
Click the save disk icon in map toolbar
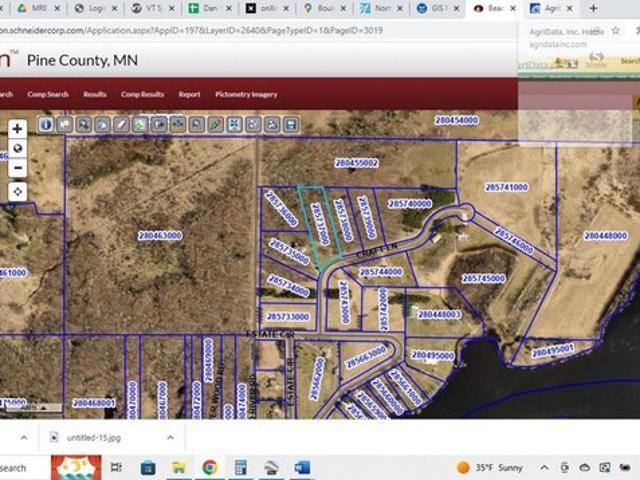[291, 125]
